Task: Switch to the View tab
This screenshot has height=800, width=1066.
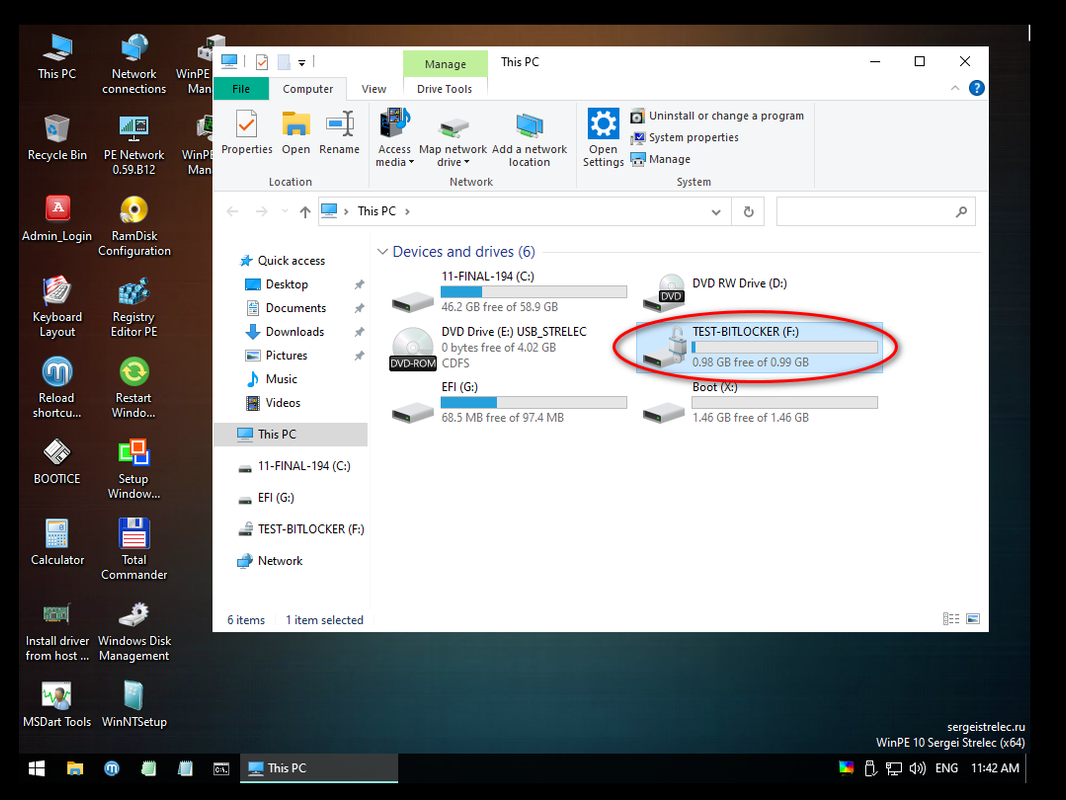Action: pos(373,89)
